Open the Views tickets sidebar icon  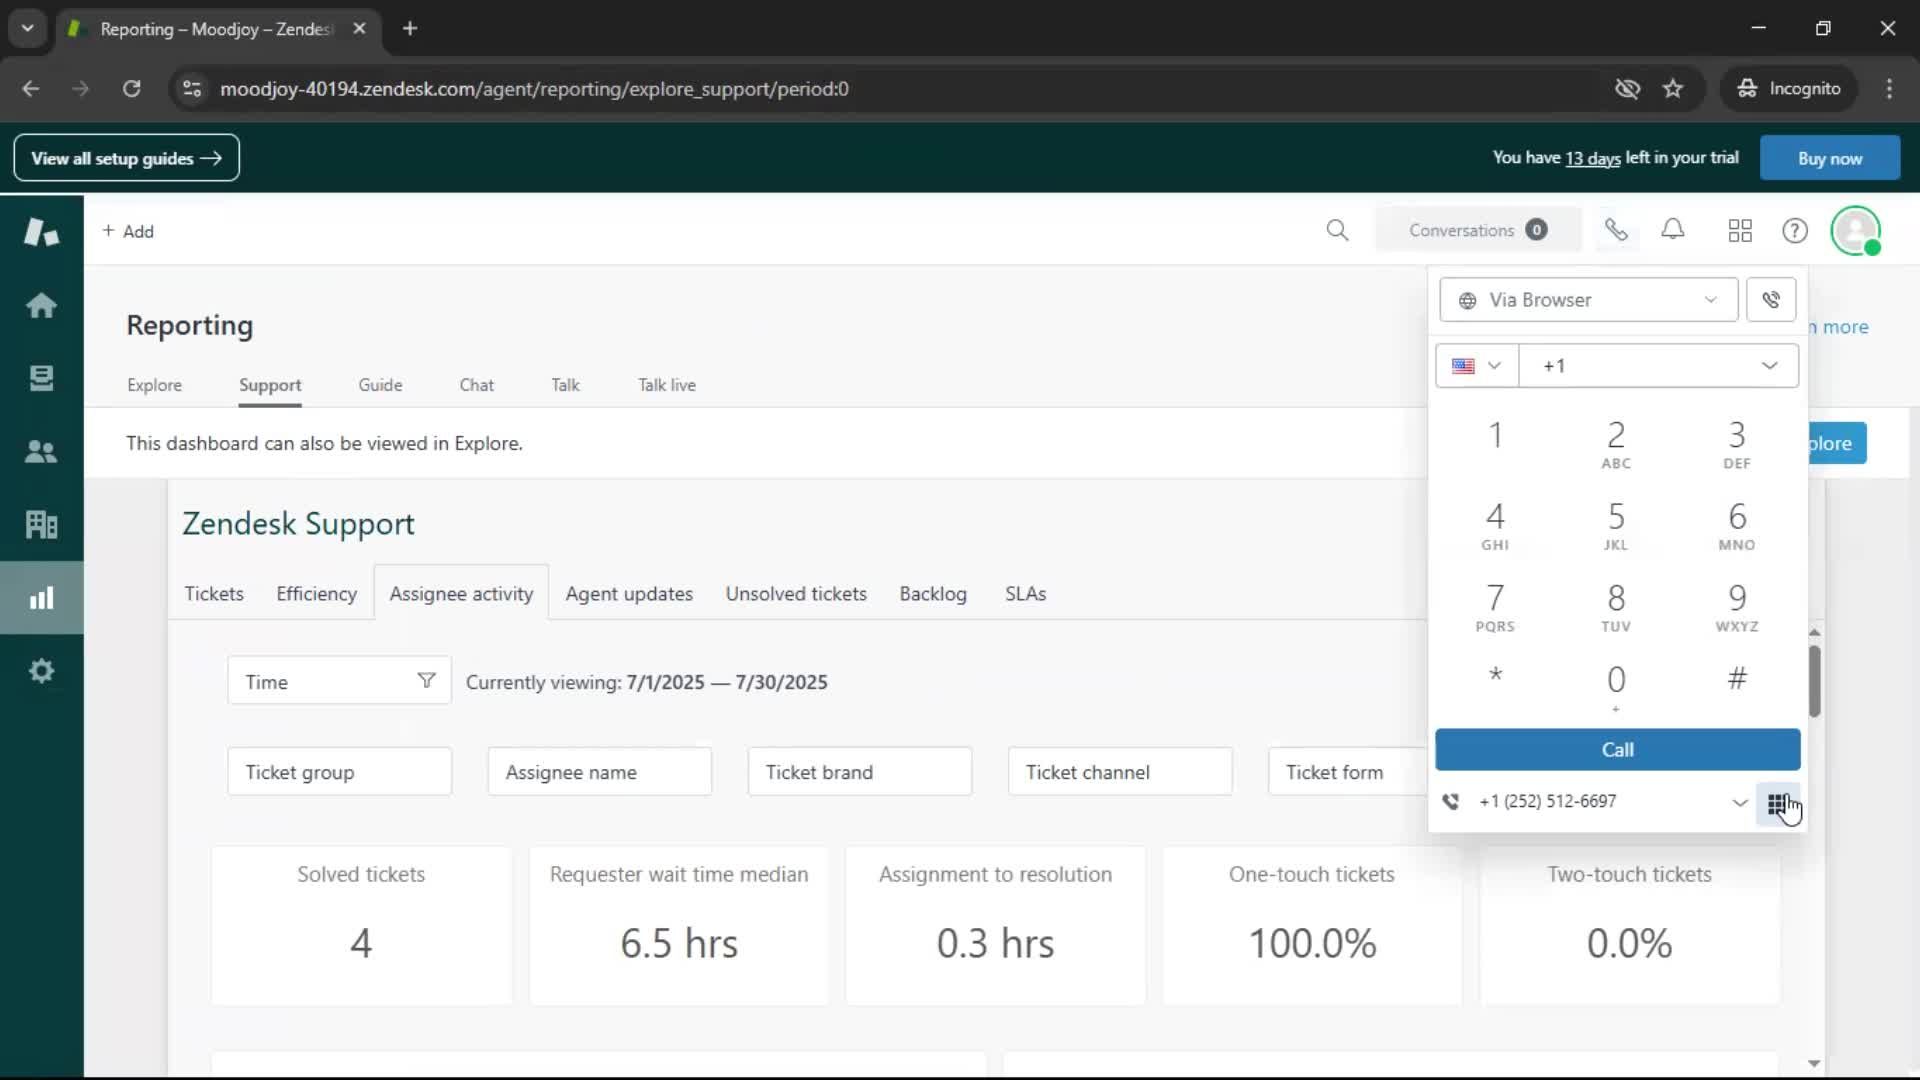click(x=41, y=378)
